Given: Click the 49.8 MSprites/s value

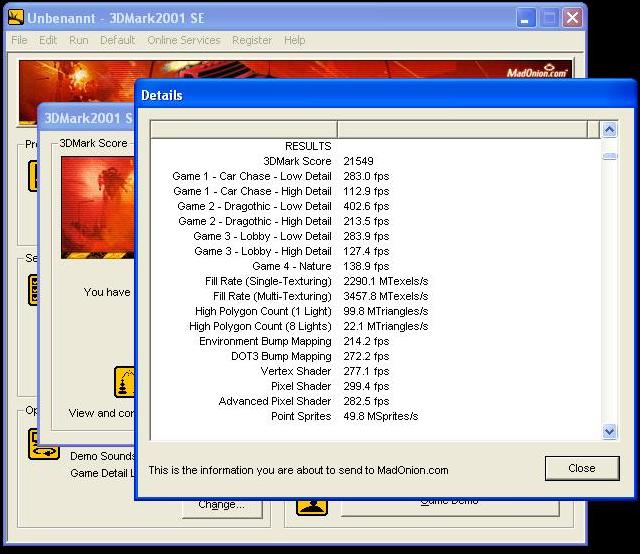Looking at the screenshot, I should pyautogui.click(x=381, y=416).
